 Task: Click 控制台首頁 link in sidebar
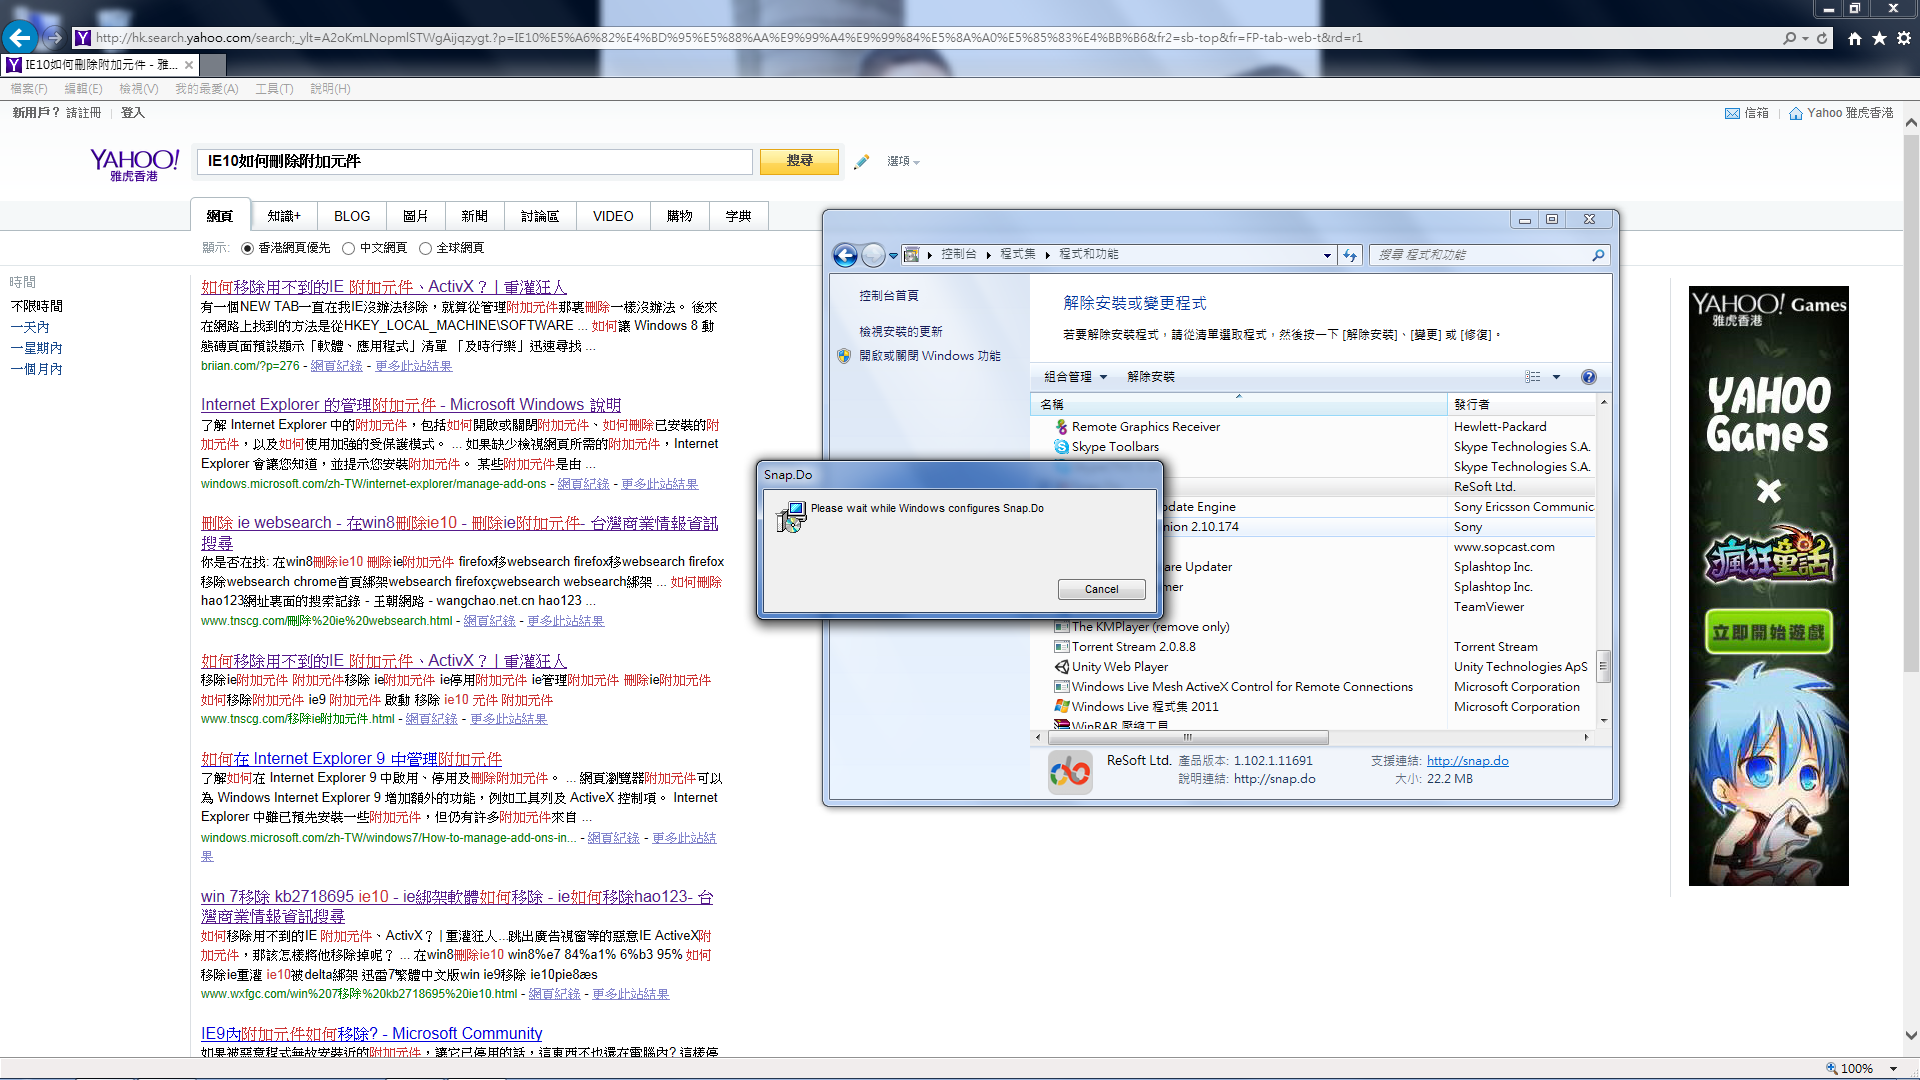[x=889, y=296]
